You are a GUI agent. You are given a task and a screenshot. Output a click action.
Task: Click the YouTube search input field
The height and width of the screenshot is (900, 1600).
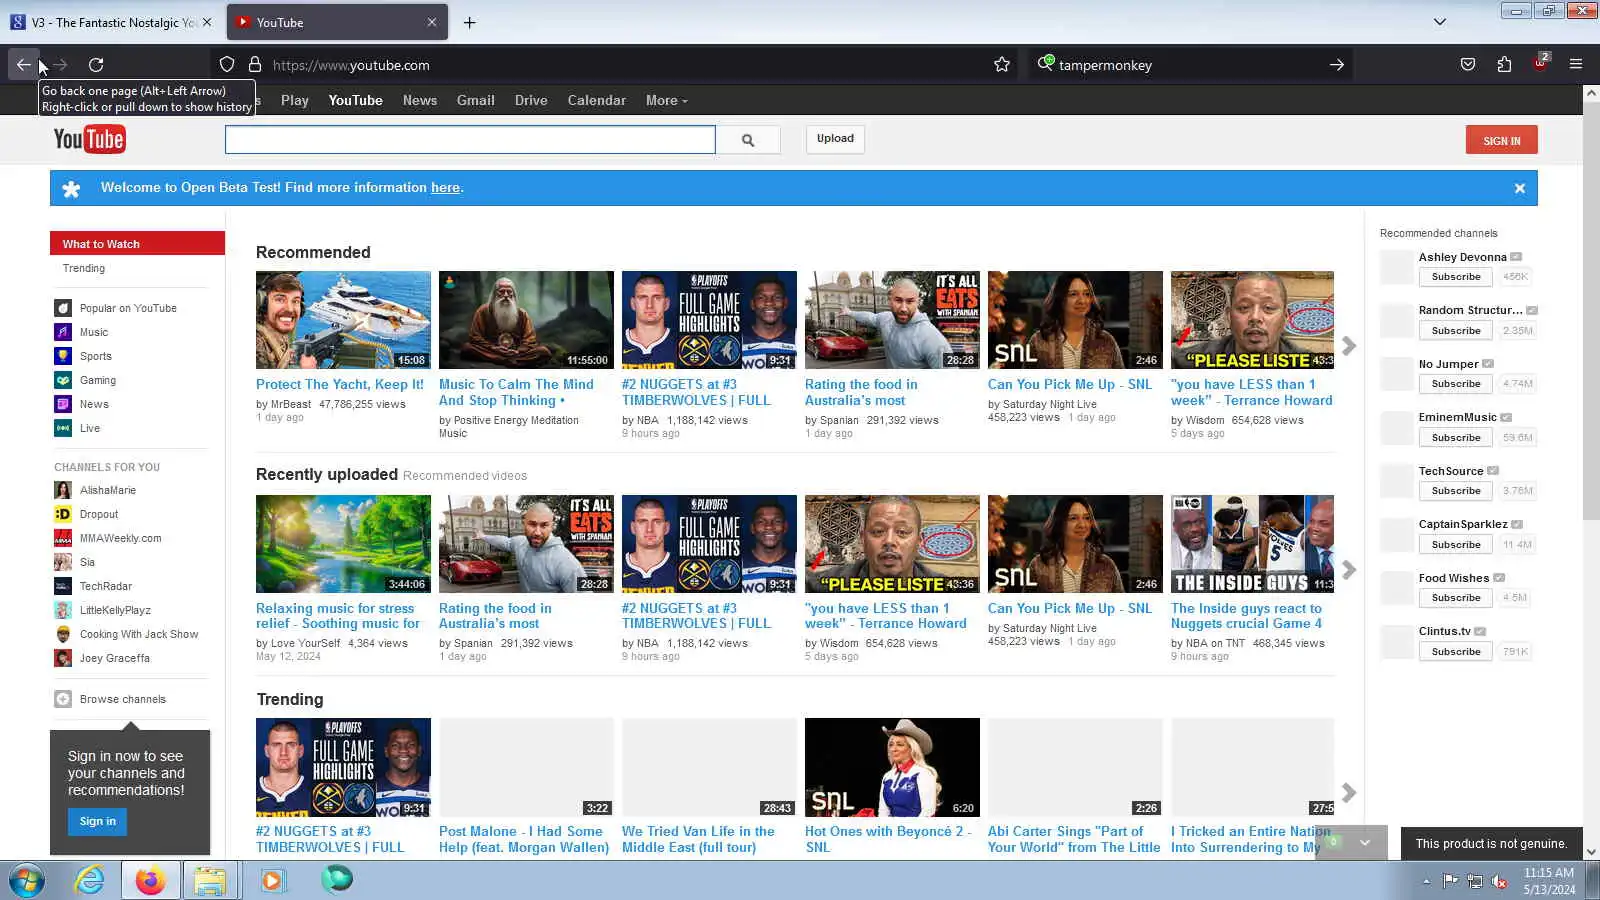tap(470, 140)
